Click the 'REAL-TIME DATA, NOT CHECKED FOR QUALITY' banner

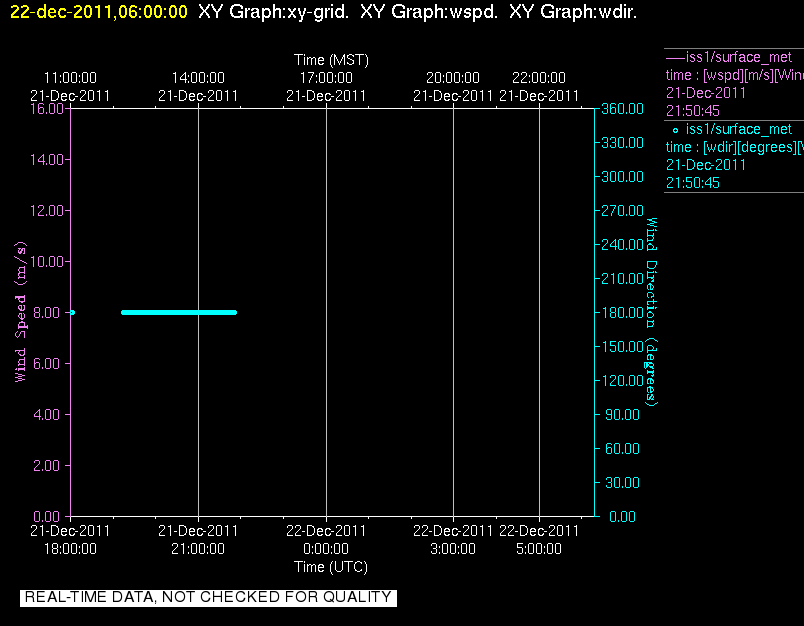pyautogui.click(x=208, y=598)
